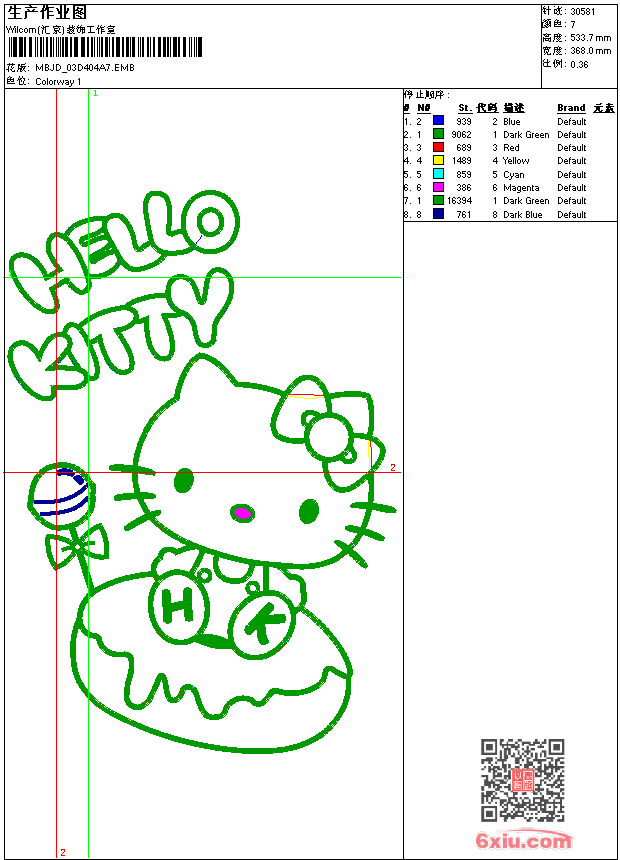
Task: Click the Cyan description text
Action: [514, 175]
